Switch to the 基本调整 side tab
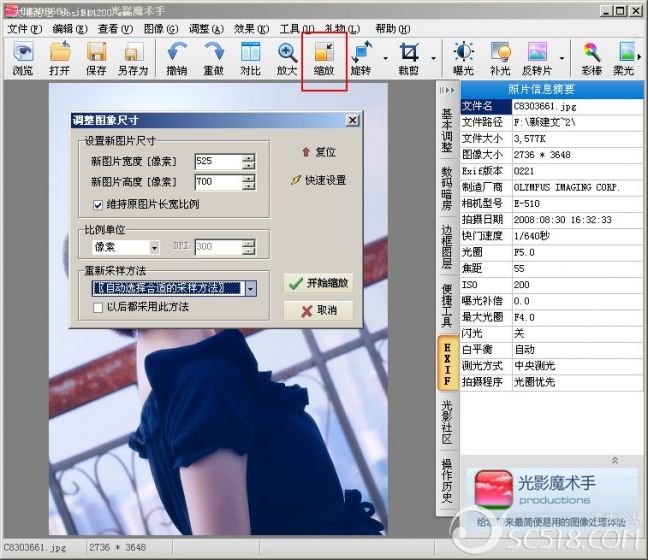Image resolution: width=648 pixels, height=560 pixels. click(x=447, y=127)
